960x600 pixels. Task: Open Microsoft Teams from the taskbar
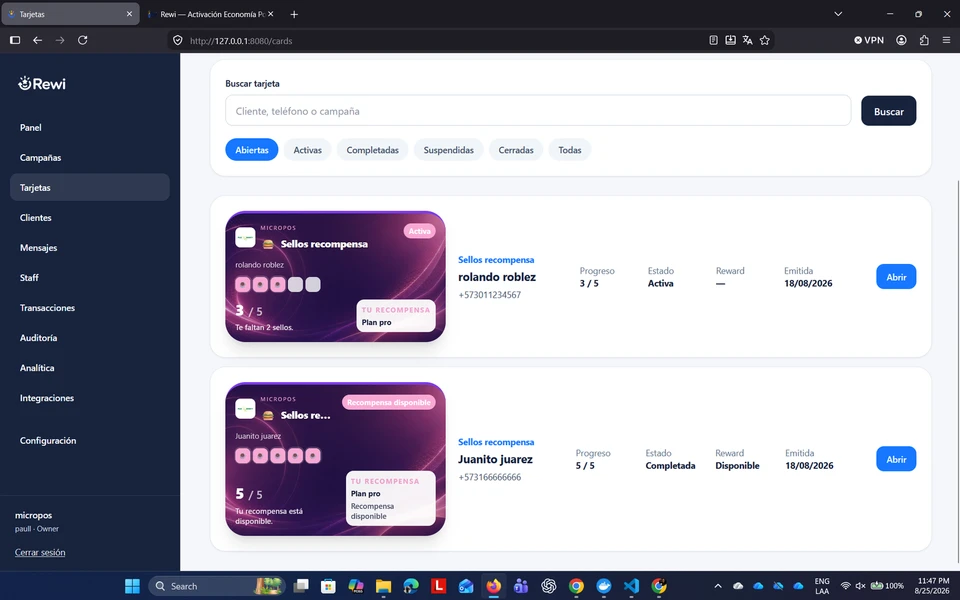(521, 586)
